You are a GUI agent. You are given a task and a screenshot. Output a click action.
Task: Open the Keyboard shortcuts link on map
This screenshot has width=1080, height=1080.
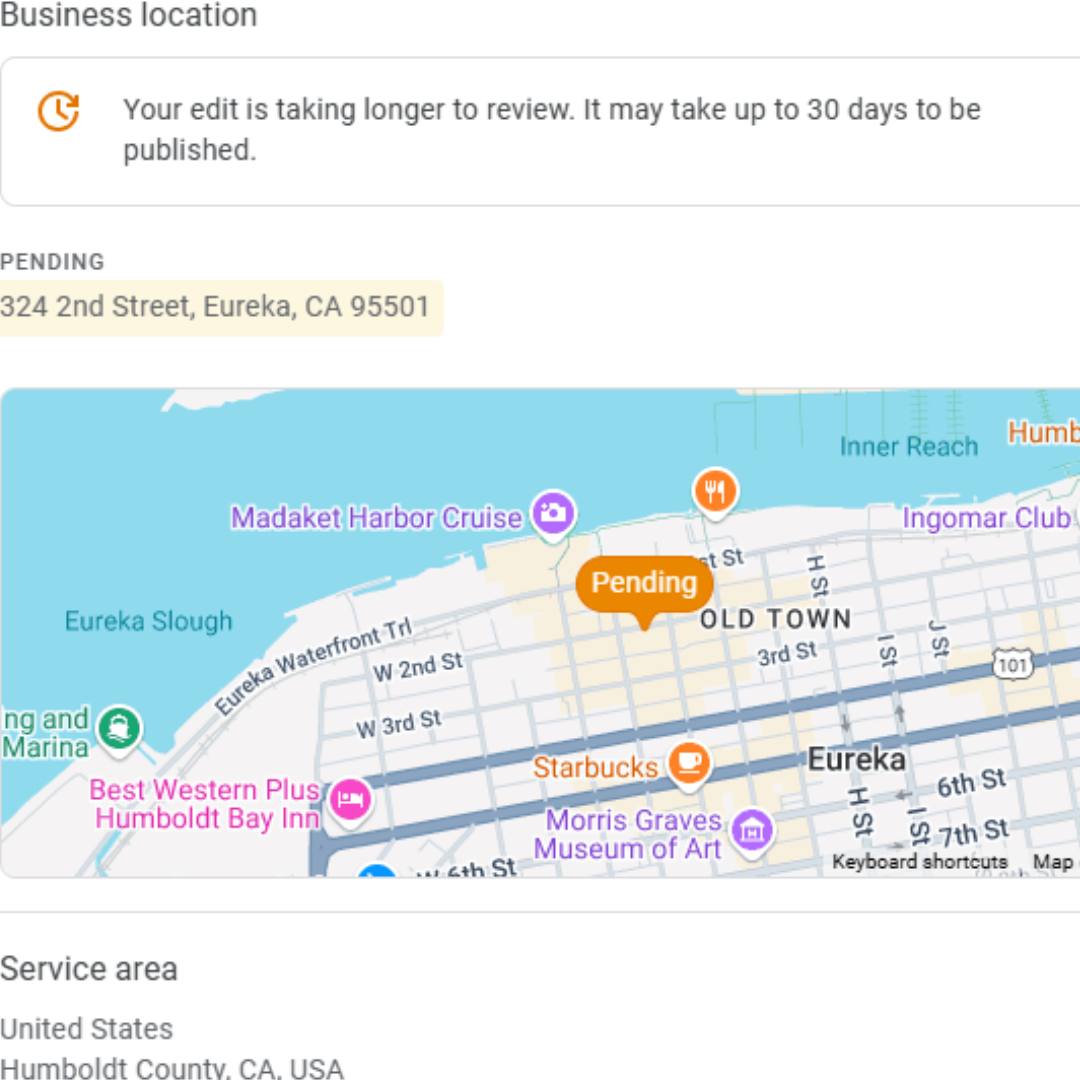coord(919,862)
